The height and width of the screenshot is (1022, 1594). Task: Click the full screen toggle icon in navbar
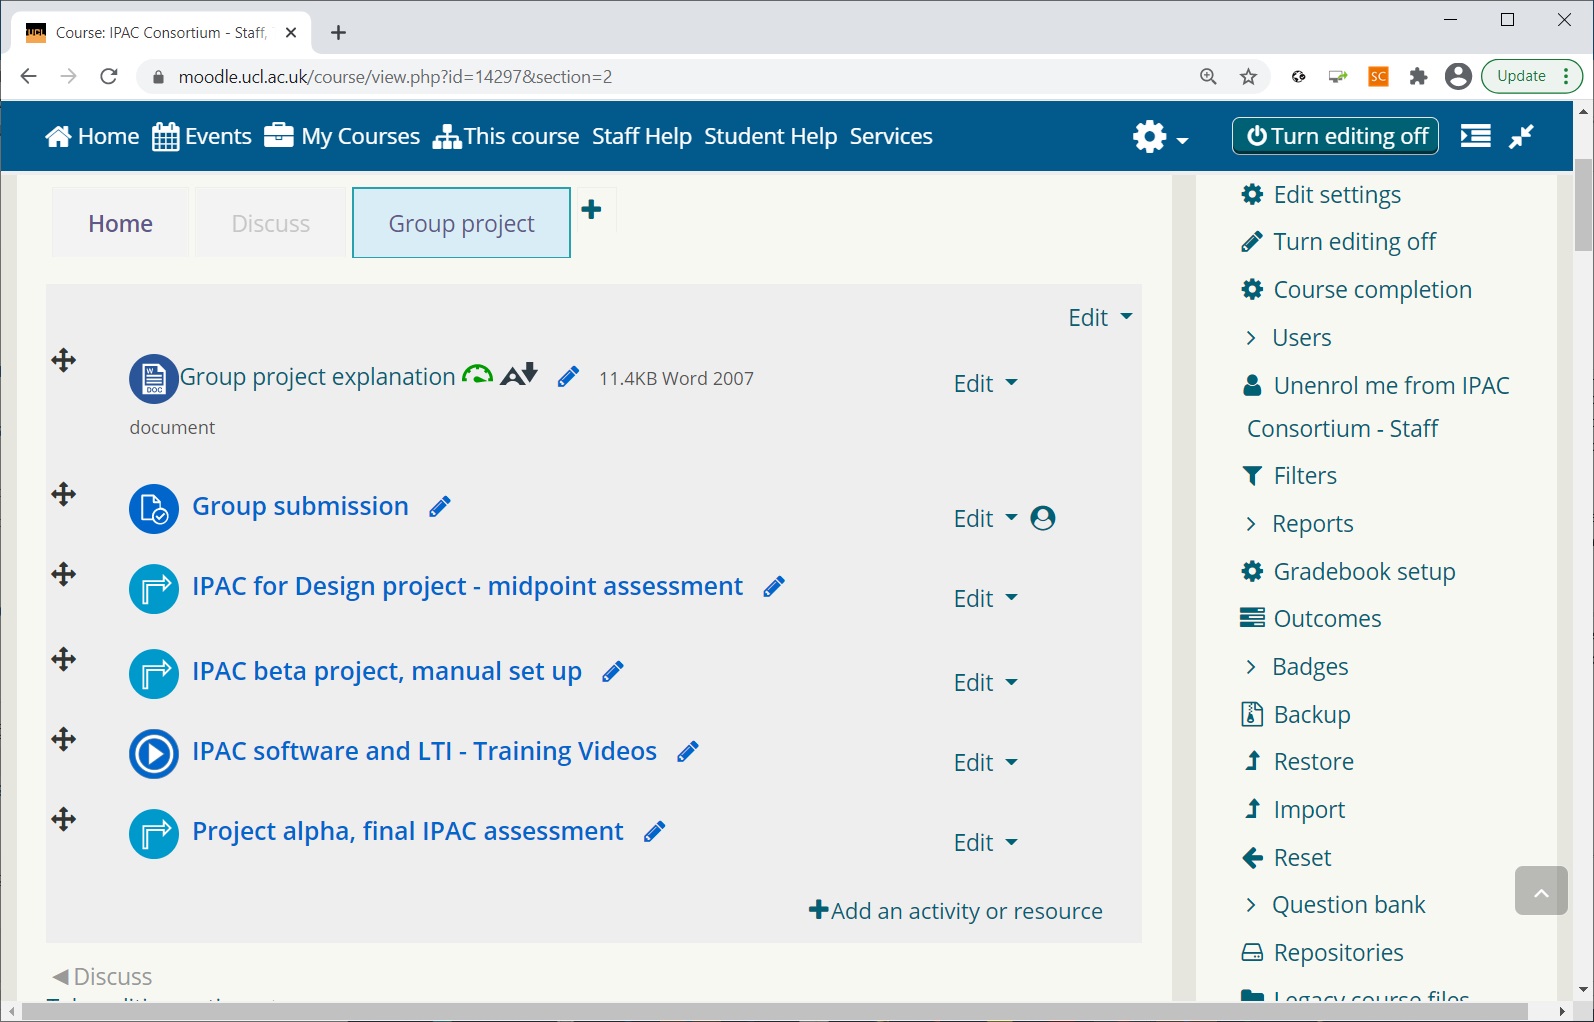click(x=1522, y=136)
